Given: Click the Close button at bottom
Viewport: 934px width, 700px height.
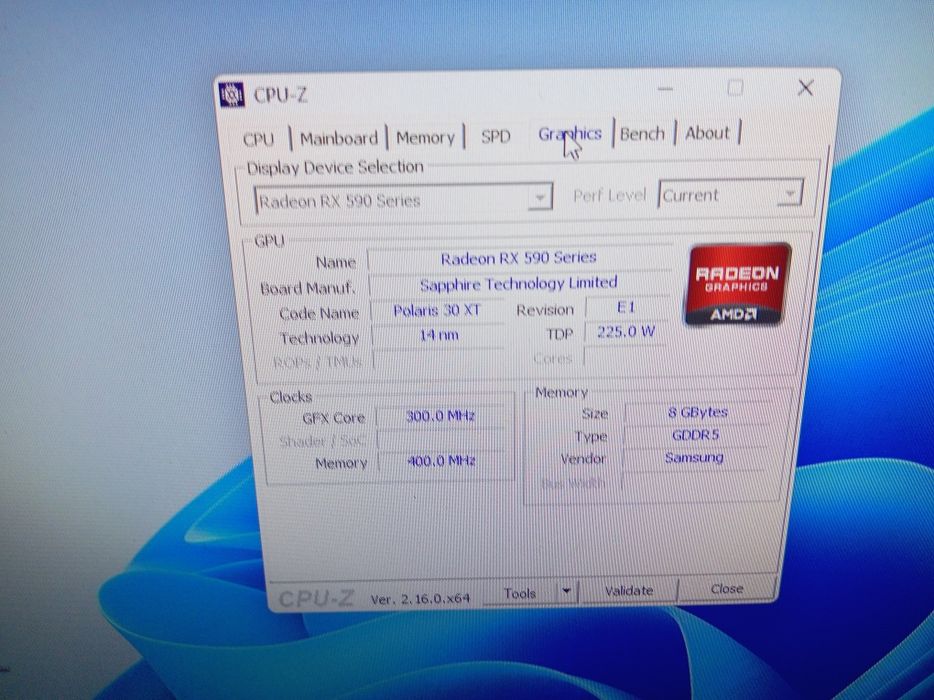Looking at the screenshot, I should point(727,589).
